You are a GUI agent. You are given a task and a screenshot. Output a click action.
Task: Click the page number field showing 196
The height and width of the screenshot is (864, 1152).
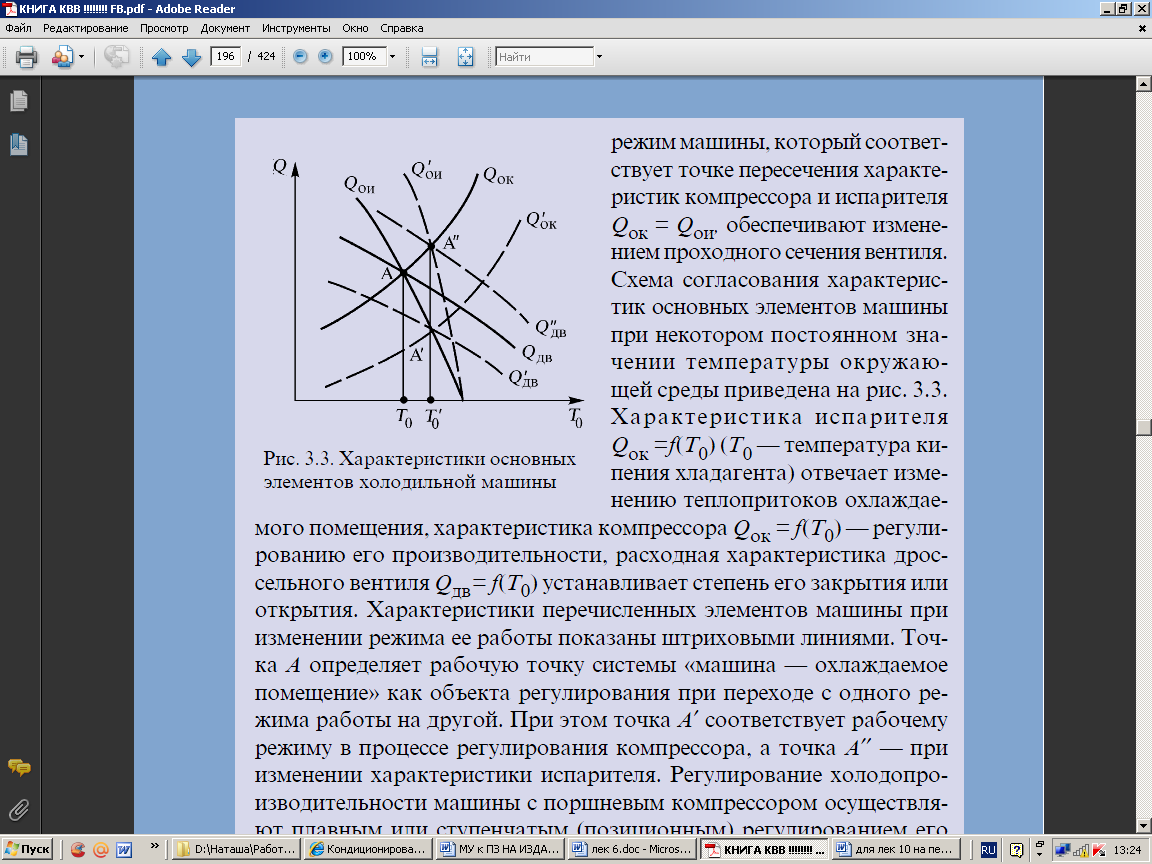pyautogui.click(x=226, y=56)
